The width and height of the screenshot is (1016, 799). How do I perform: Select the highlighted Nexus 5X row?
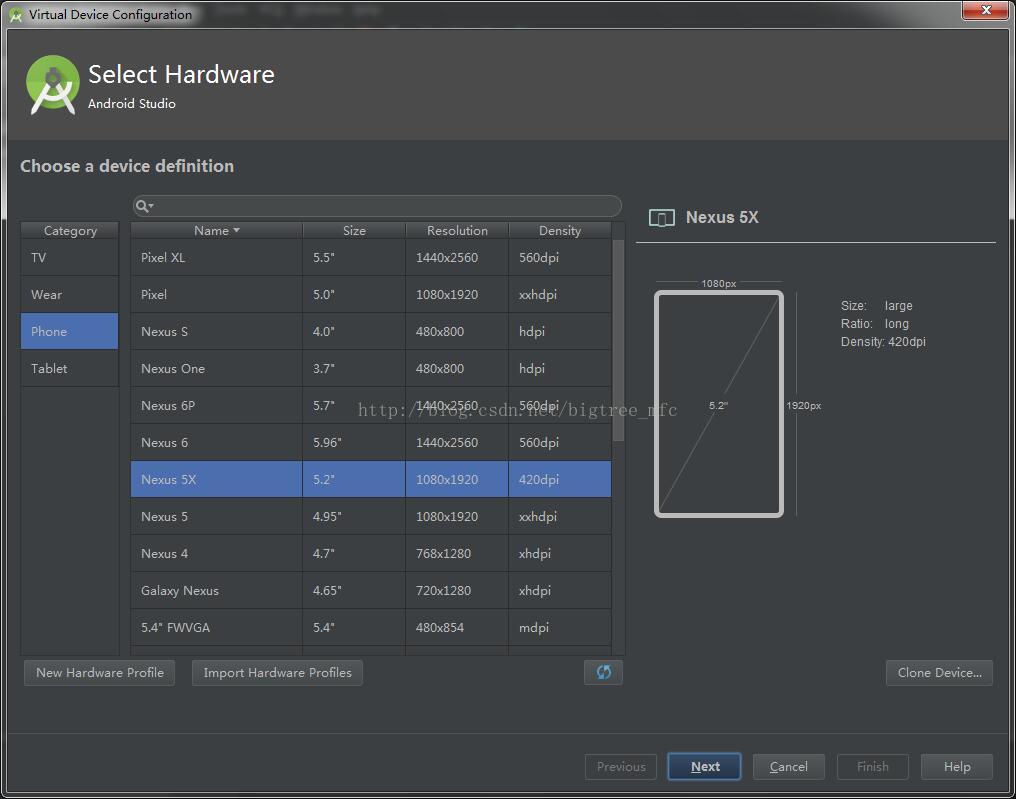pos(371,479)
